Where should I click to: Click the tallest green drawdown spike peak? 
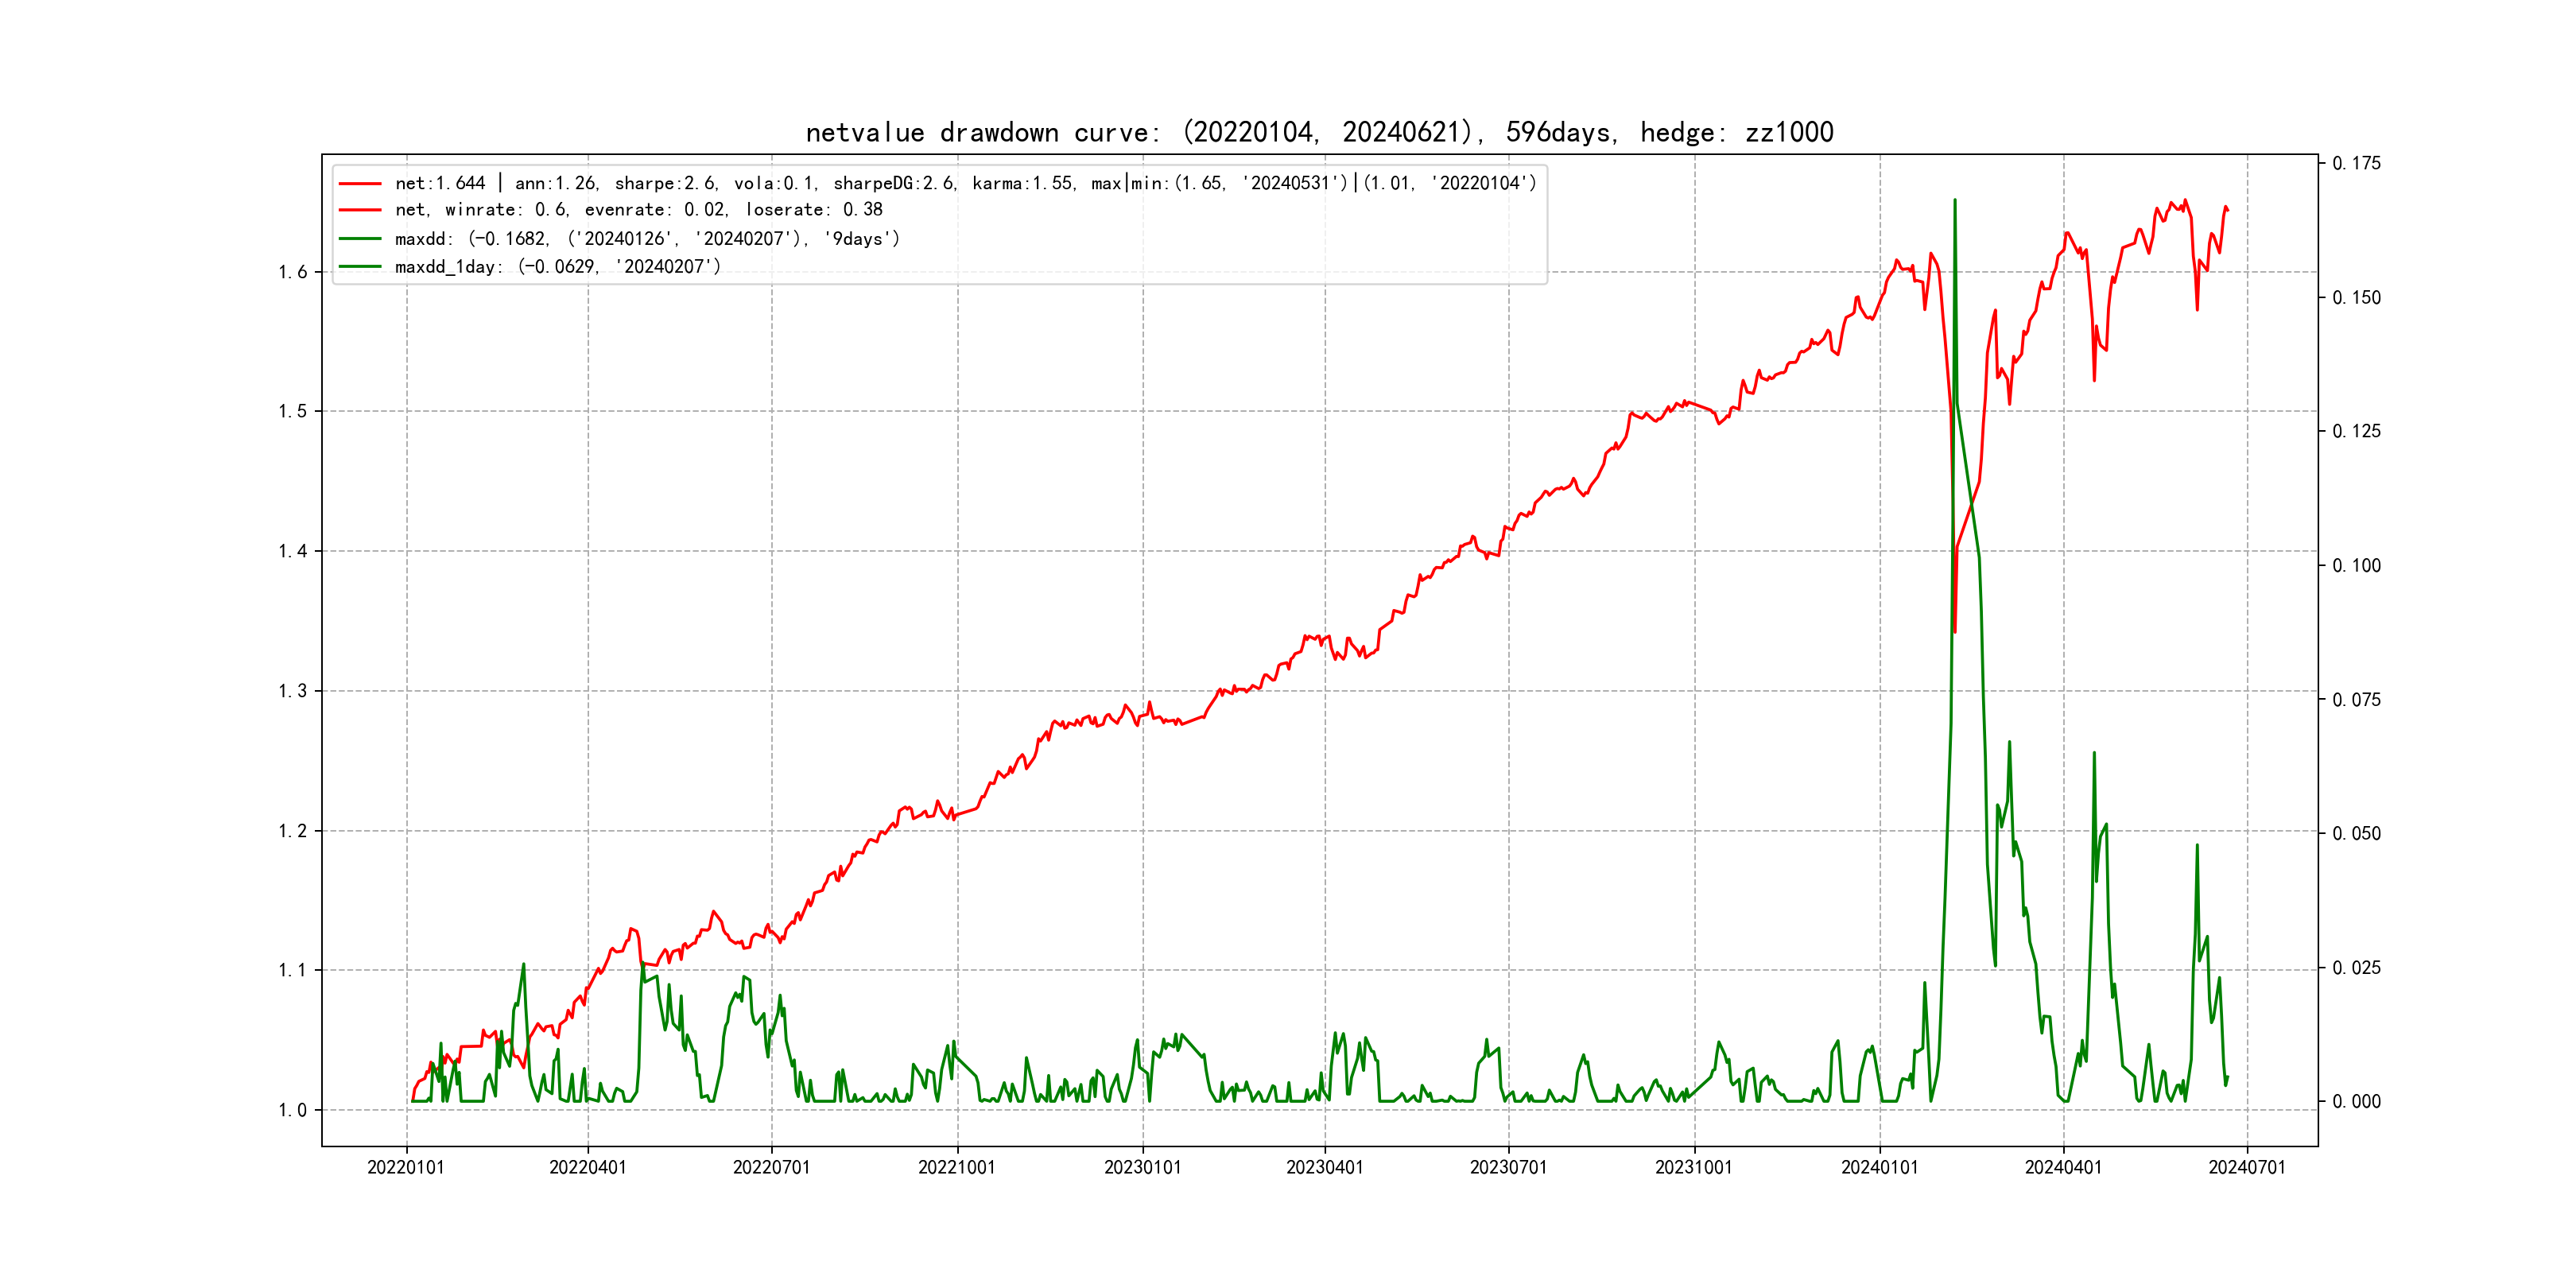pos(1955,200)
